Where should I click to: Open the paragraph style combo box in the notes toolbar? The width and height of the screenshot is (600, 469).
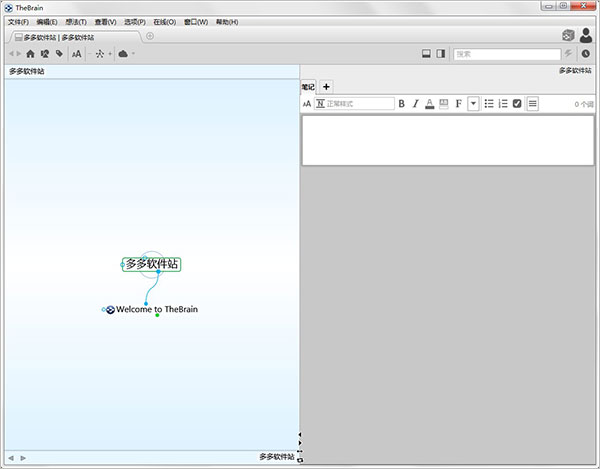click(354, 104)
